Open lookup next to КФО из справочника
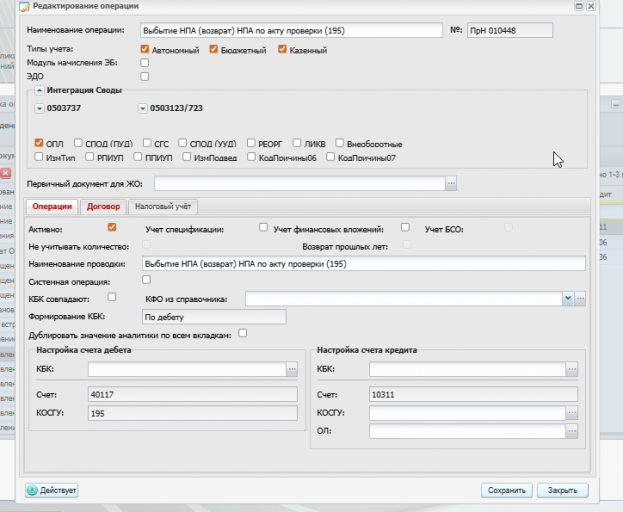Viewport: 623px width, 512px height. tap(580, 298)
